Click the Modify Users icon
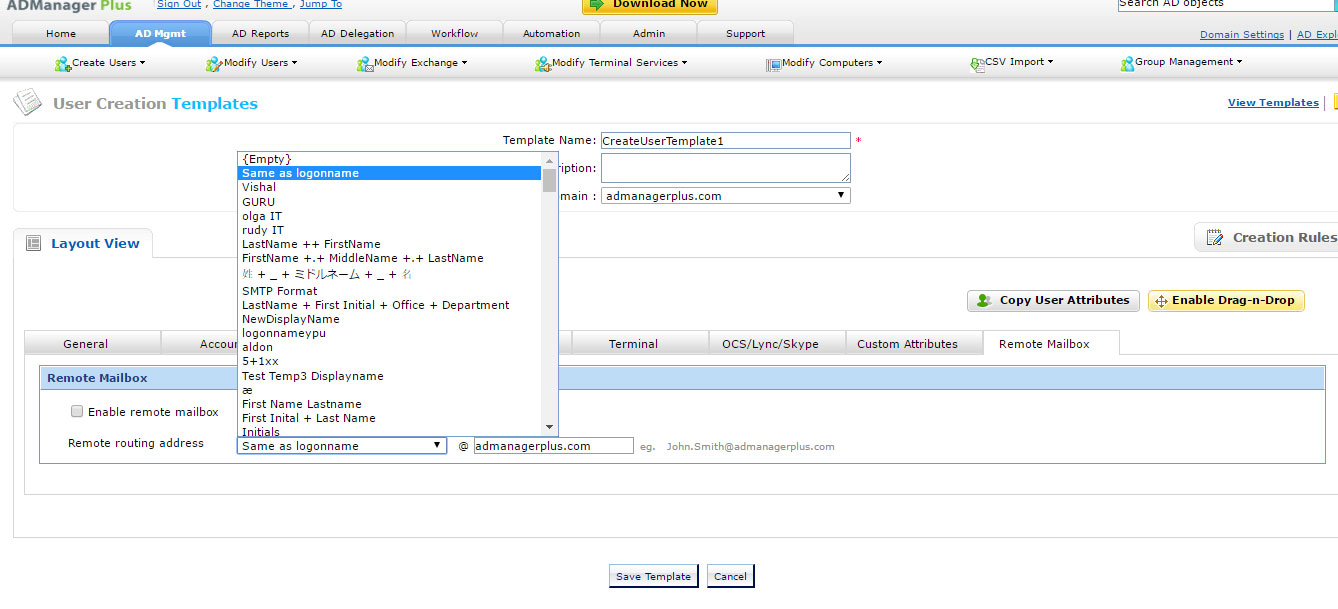Image resolution: width=1338 pixels, height=609 pixels. 214,64
